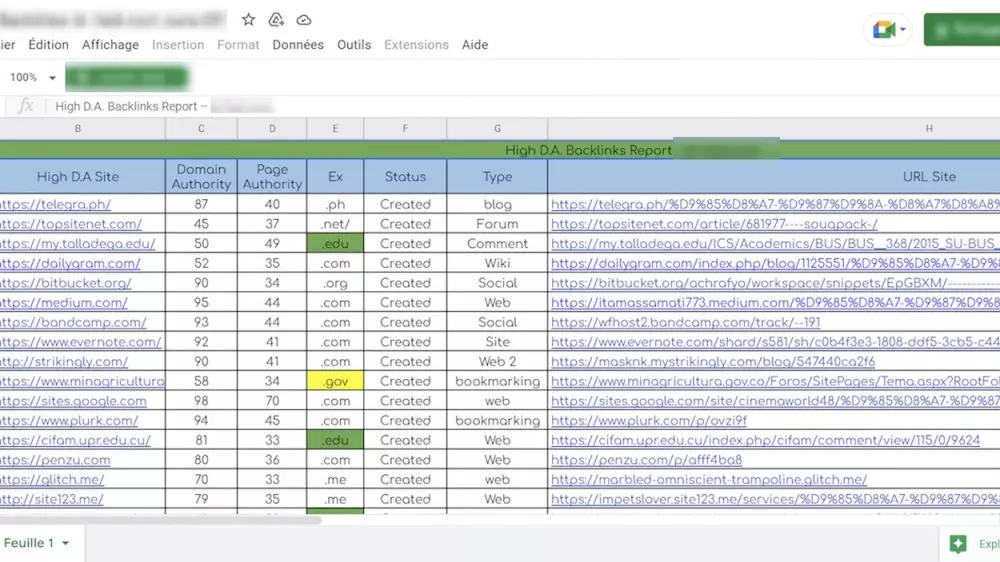Open the penzu.com site link
This screenshot has height=562, width=1000.
(55, 460)
